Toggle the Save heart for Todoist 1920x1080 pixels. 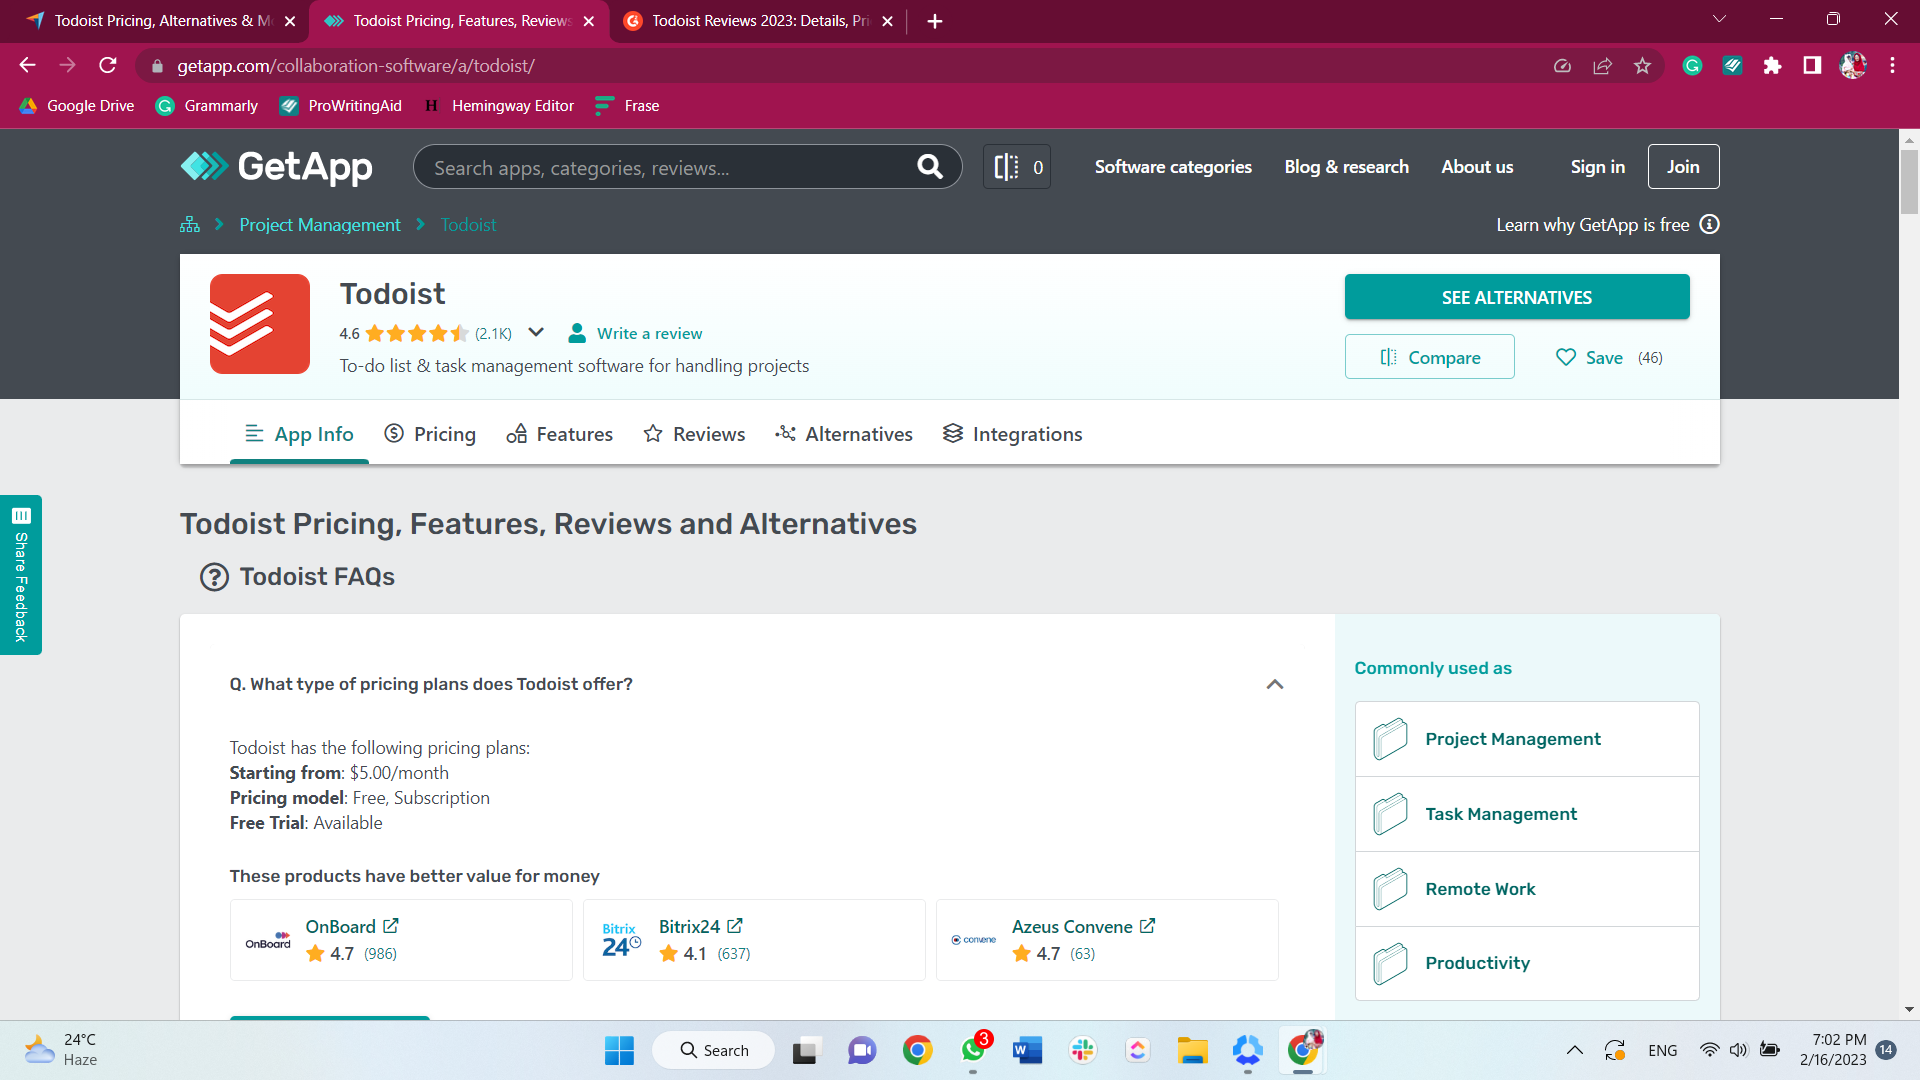(1567, 357)
